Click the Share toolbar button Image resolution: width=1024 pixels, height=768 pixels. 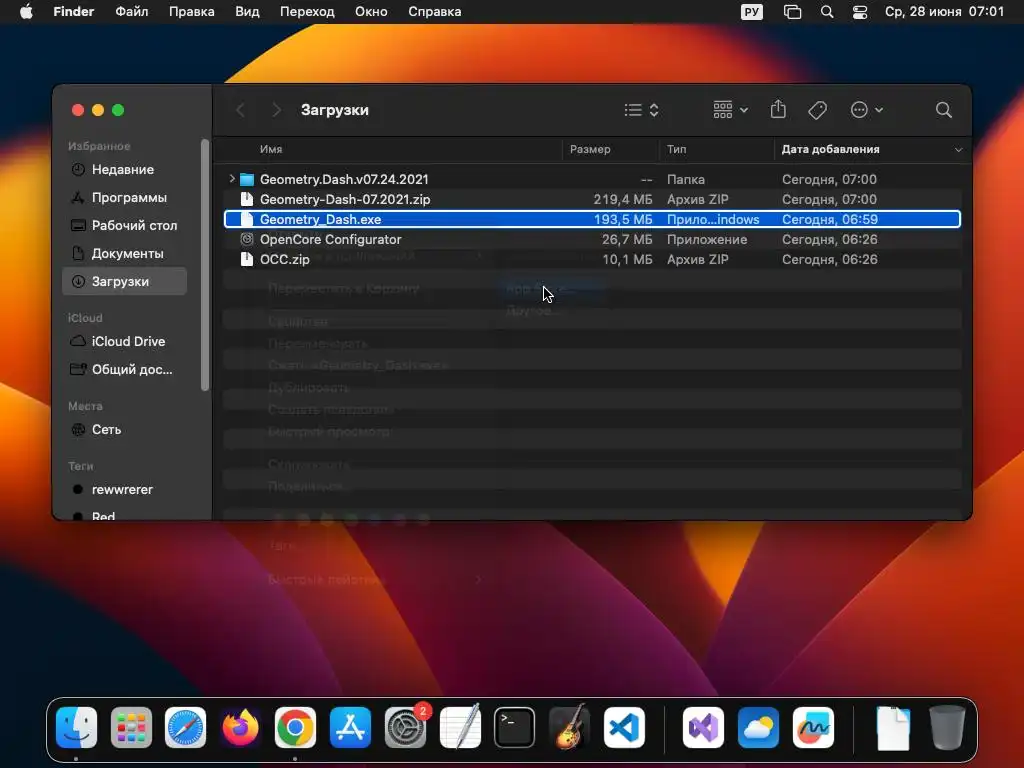click(778, 109)
